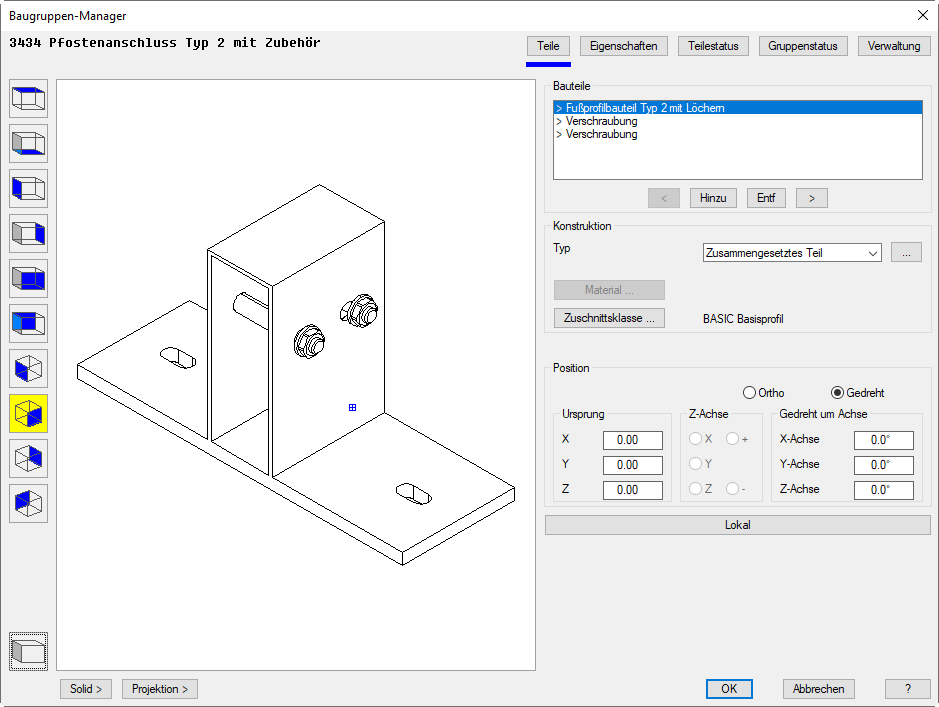
Task: Switch to the Eigenschaften tab
Action: click(x=623, y=46)
